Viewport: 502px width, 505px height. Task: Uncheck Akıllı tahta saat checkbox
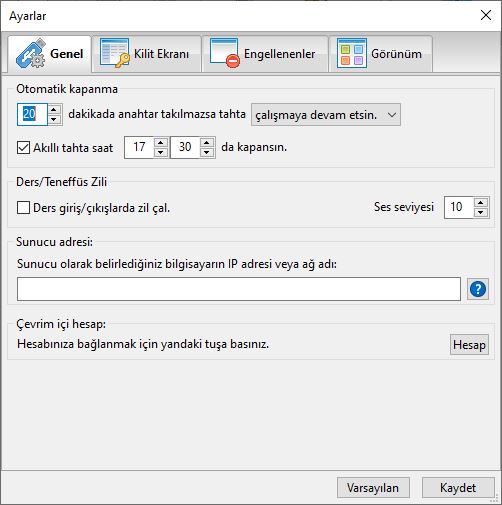(23, 147)
